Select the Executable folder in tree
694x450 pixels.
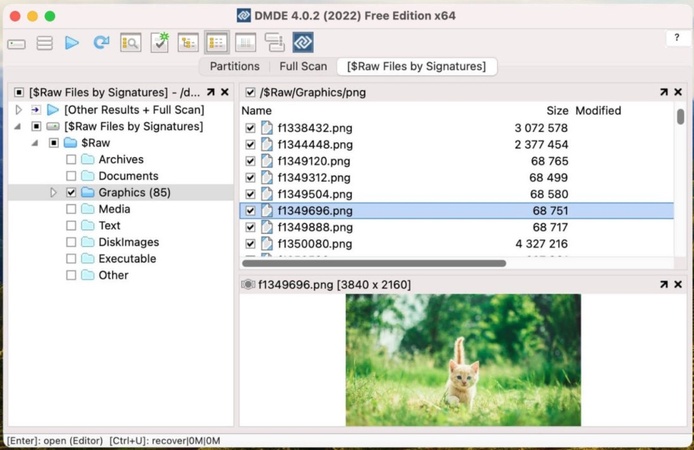pyautogui.click(x=127, y=258)
